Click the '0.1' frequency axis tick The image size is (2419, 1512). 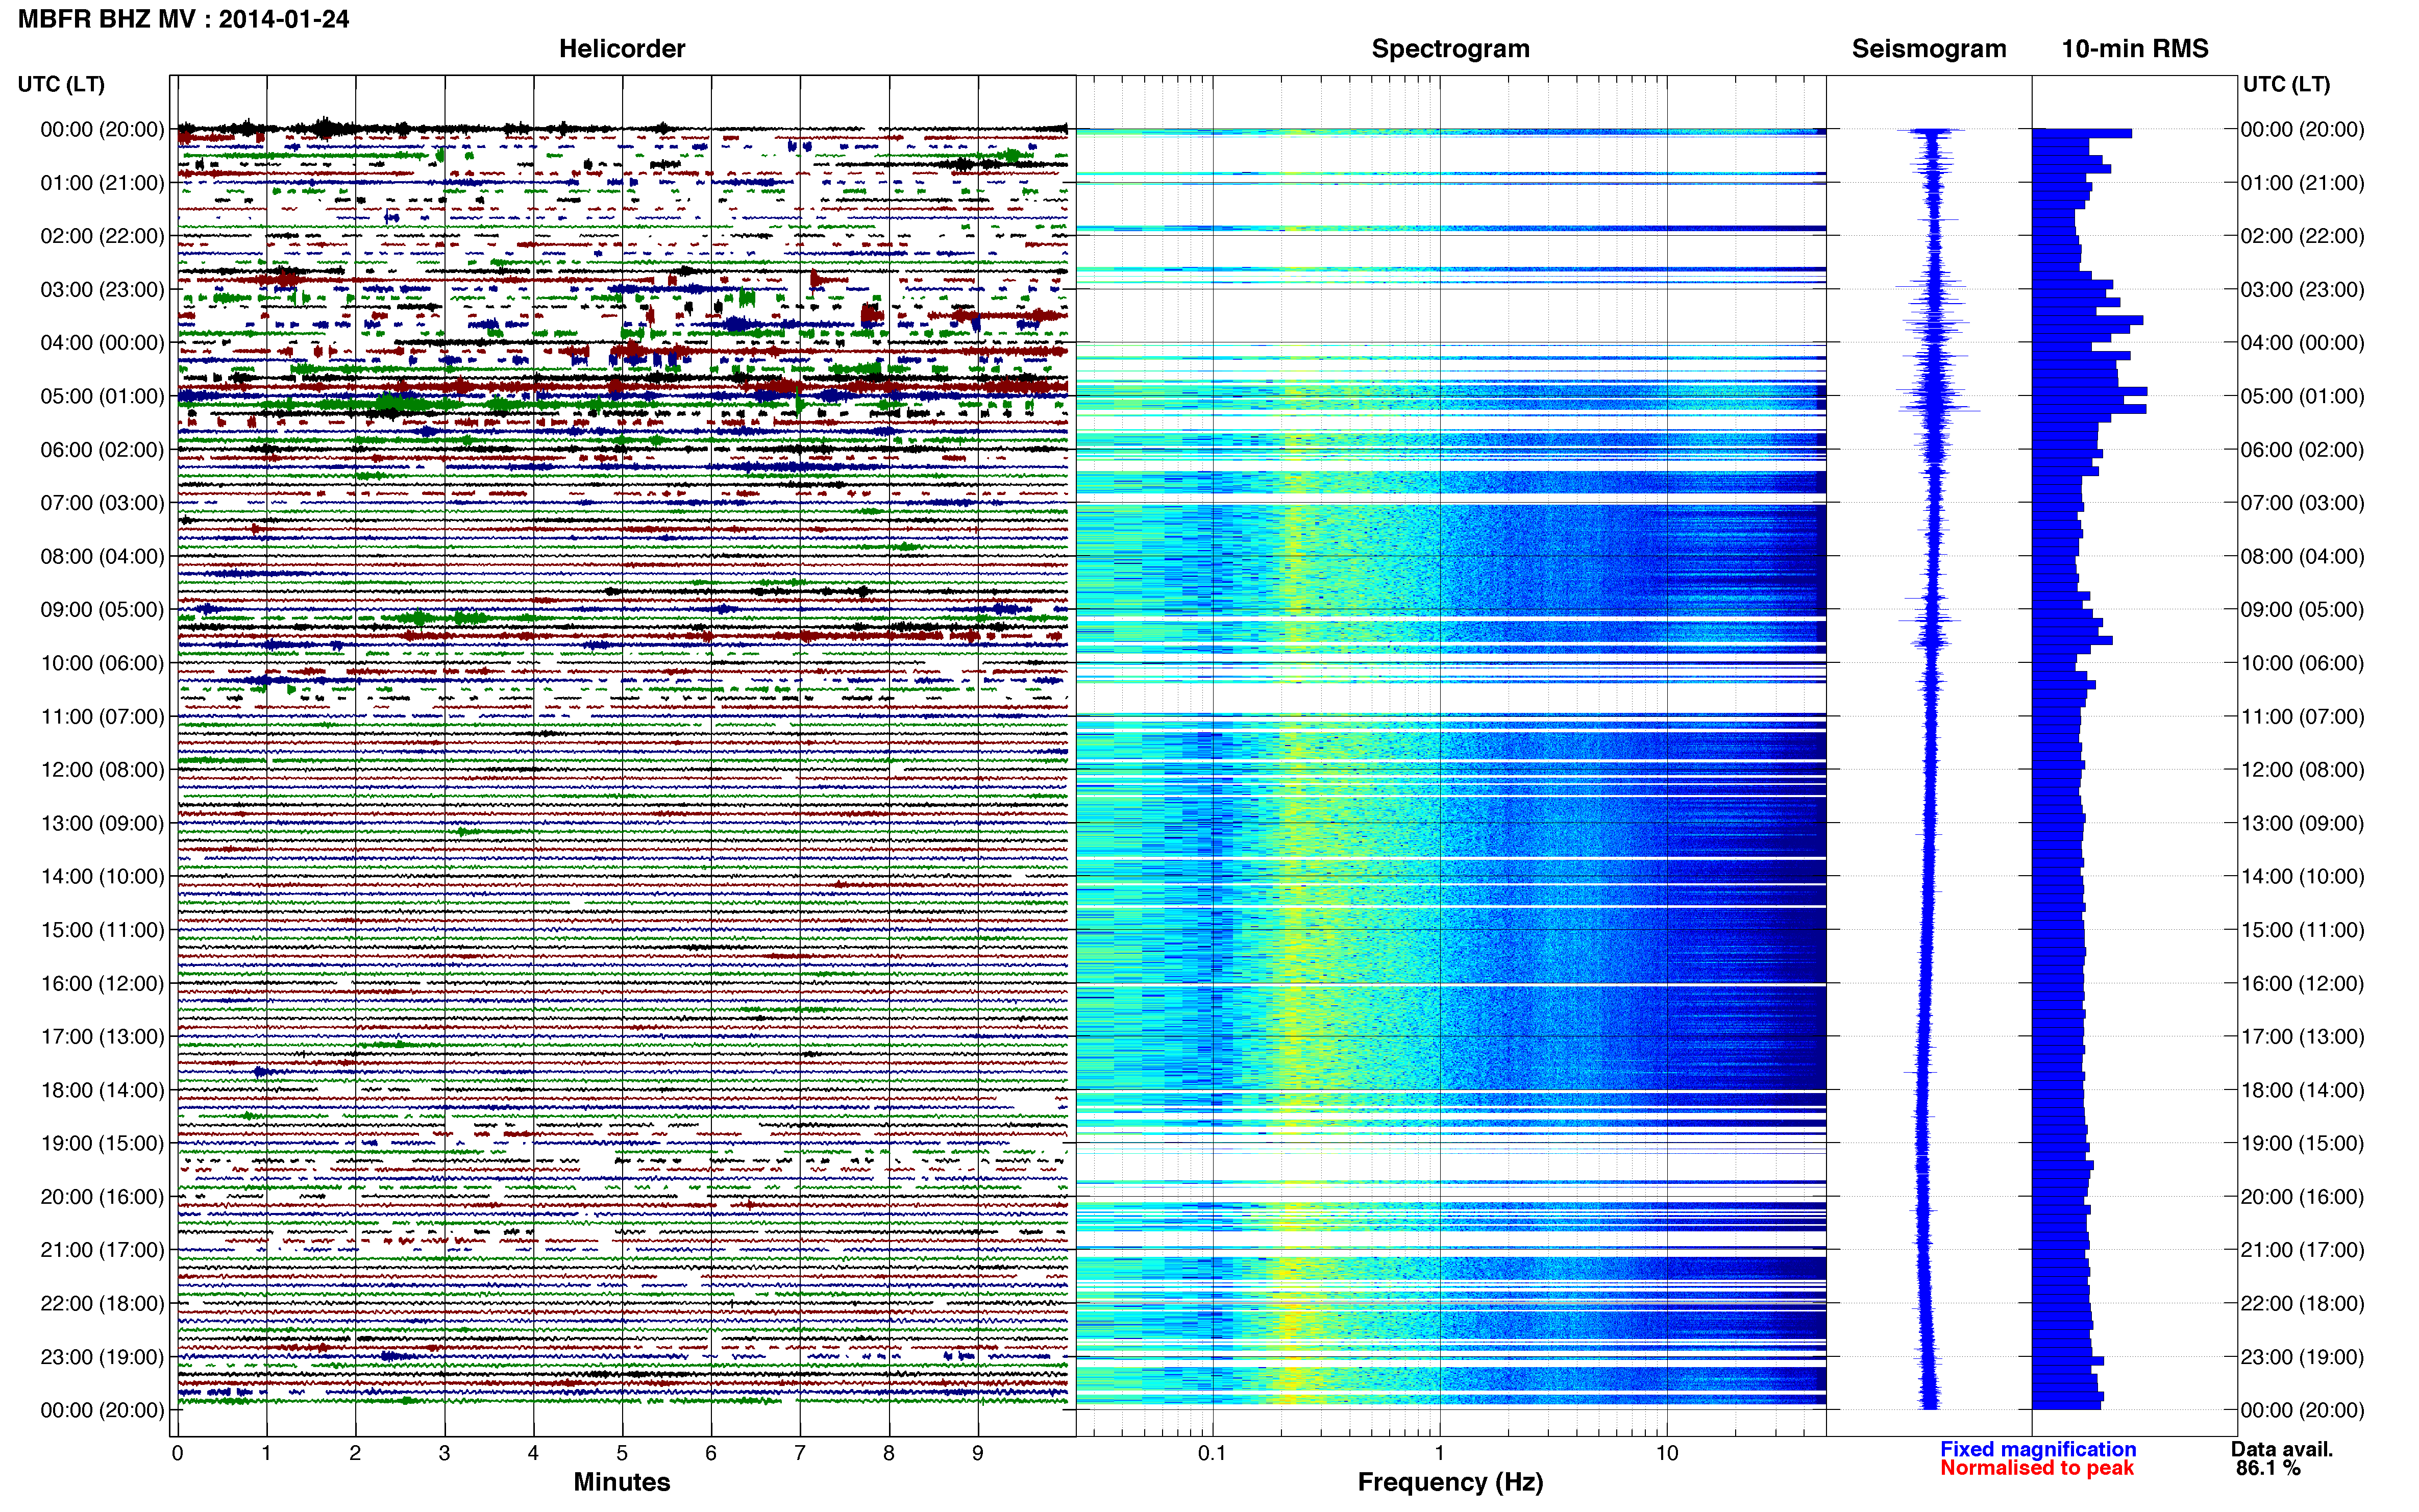1212,1454
